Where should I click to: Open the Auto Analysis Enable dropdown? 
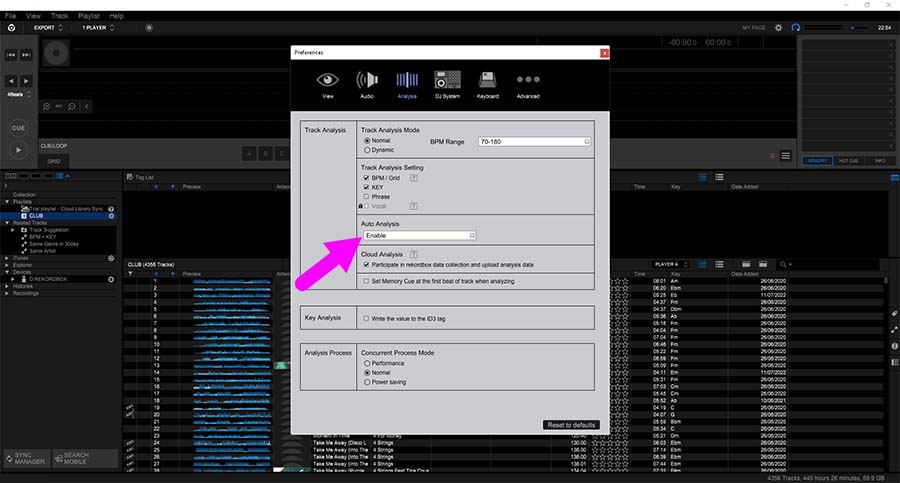(420, 235)
